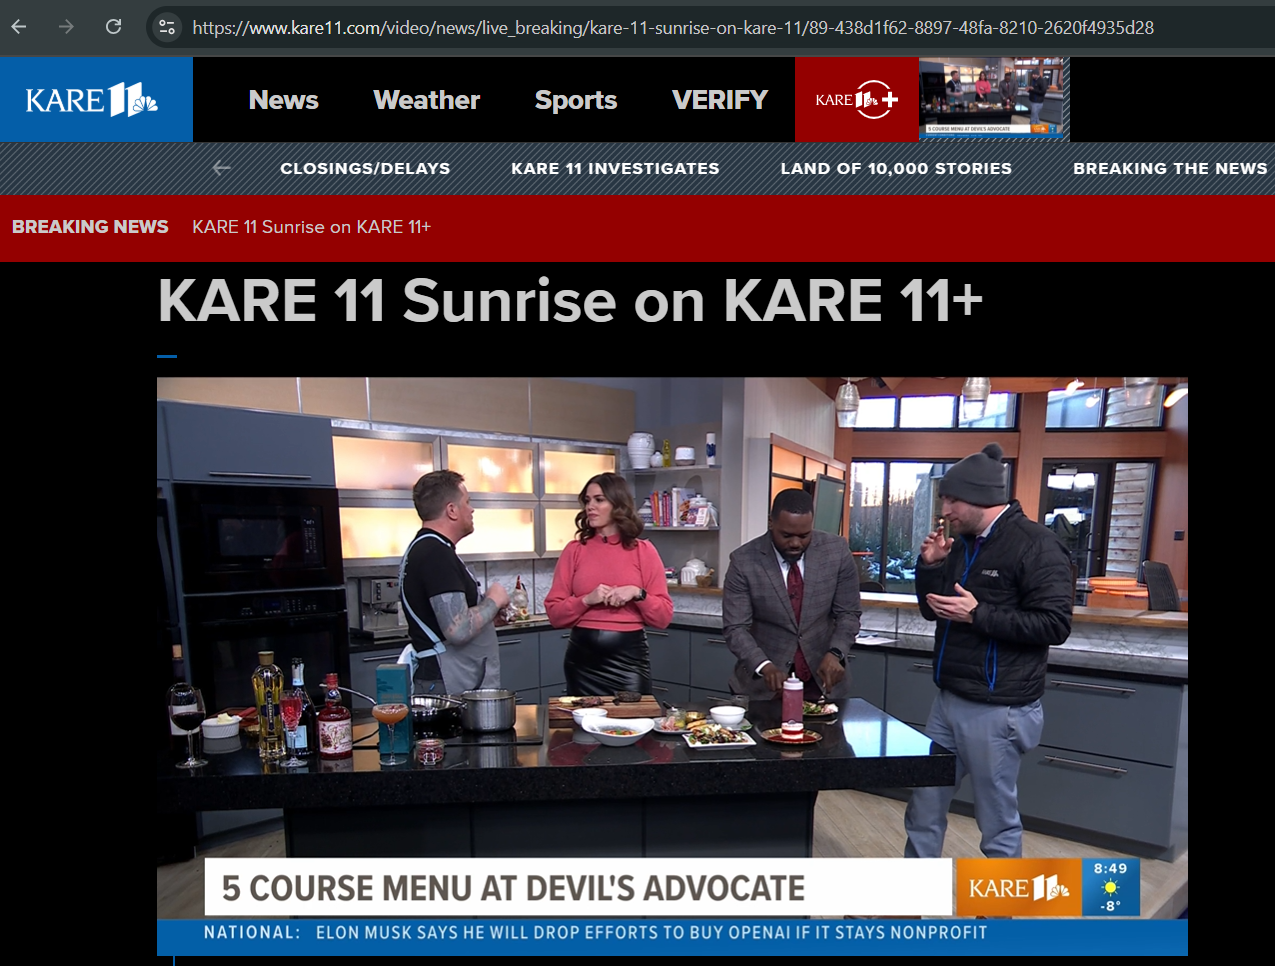Click the address bar URL field
The width and height of the screenshot is (1275, 966).
tap(672, 27)
